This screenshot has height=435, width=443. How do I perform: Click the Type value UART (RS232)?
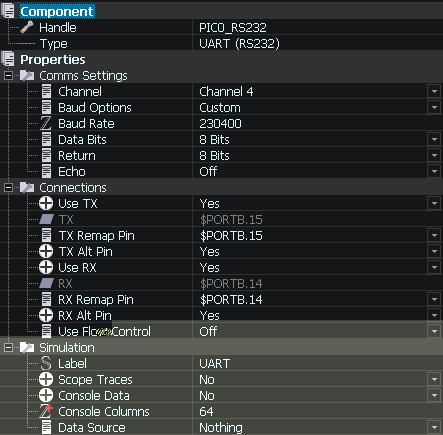point(239,44)
